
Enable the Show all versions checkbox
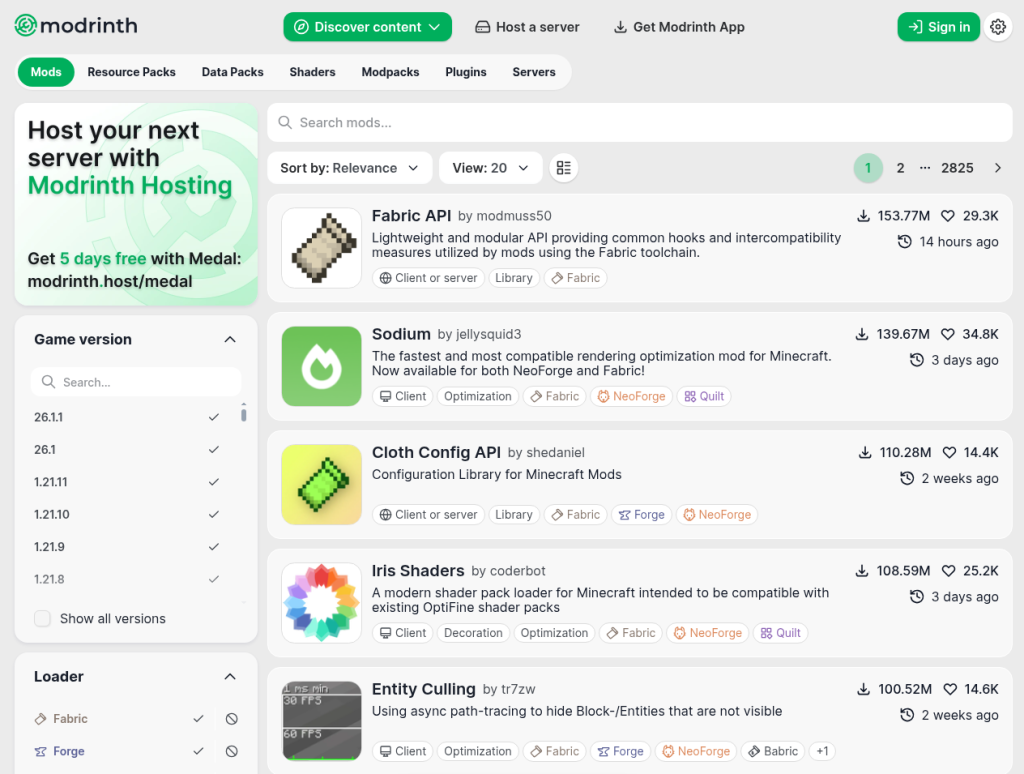(x=43, y=619)
